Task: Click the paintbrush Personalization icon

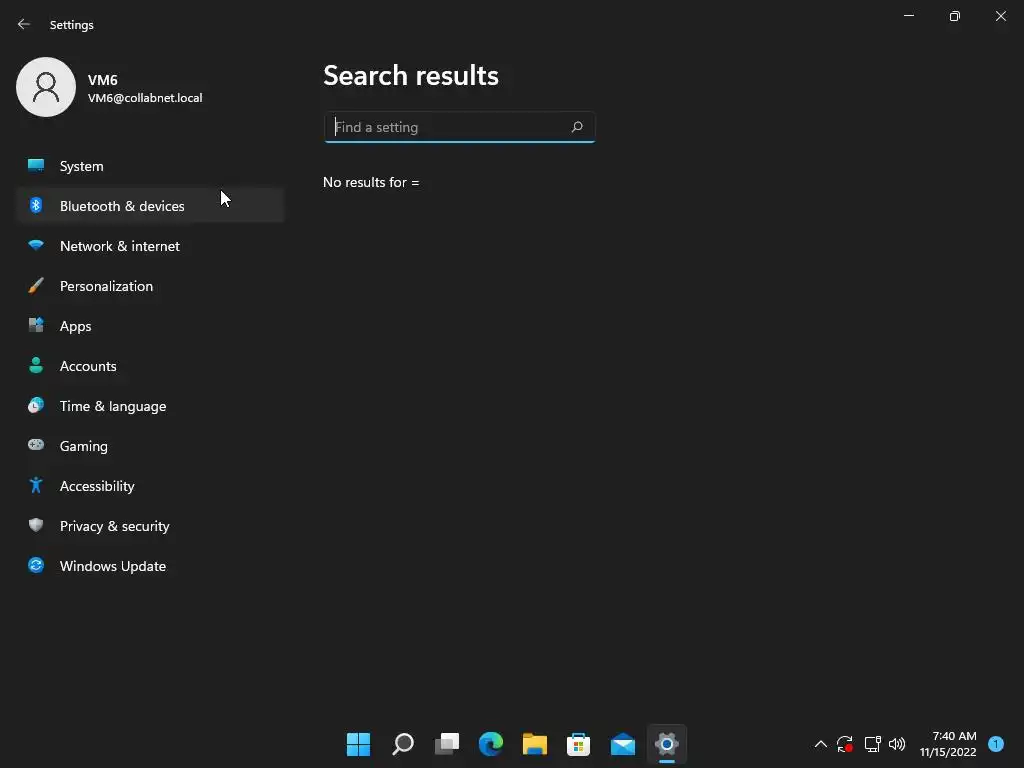Action: tap(36, 285)
